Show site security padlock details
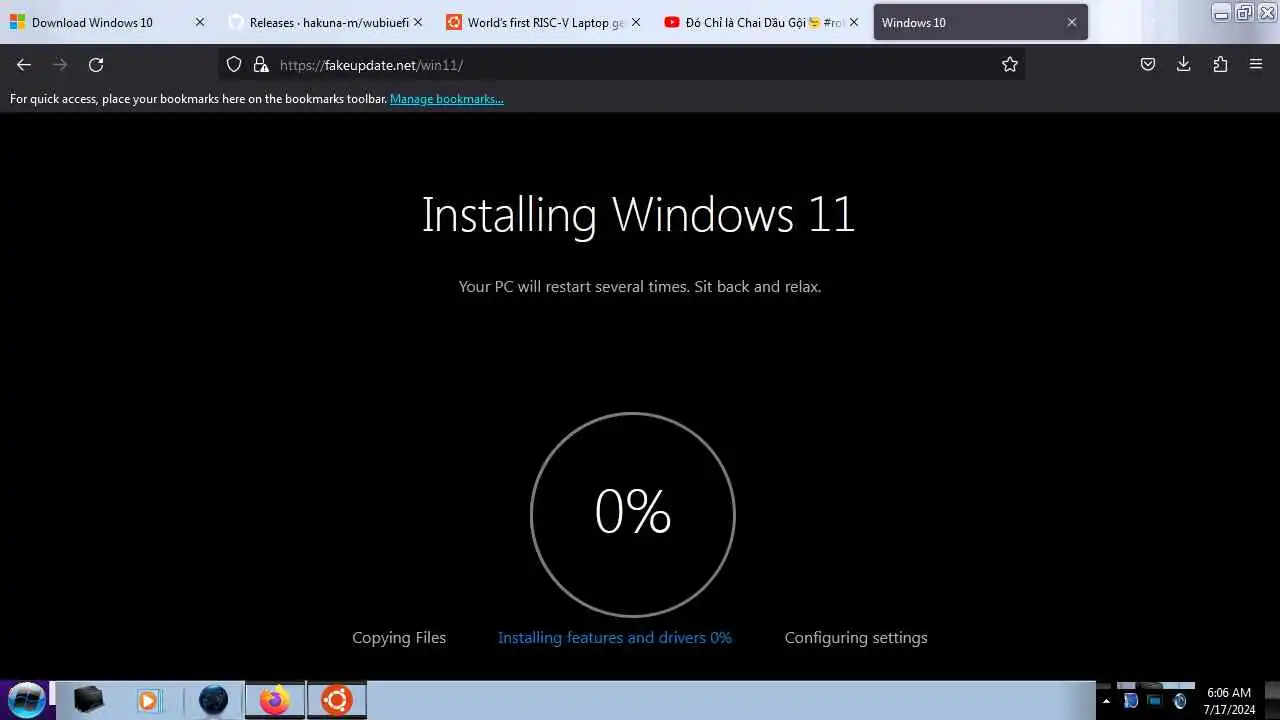Image resolution: width=1280 pixels, height=720 pixels. tap(261, 64)
